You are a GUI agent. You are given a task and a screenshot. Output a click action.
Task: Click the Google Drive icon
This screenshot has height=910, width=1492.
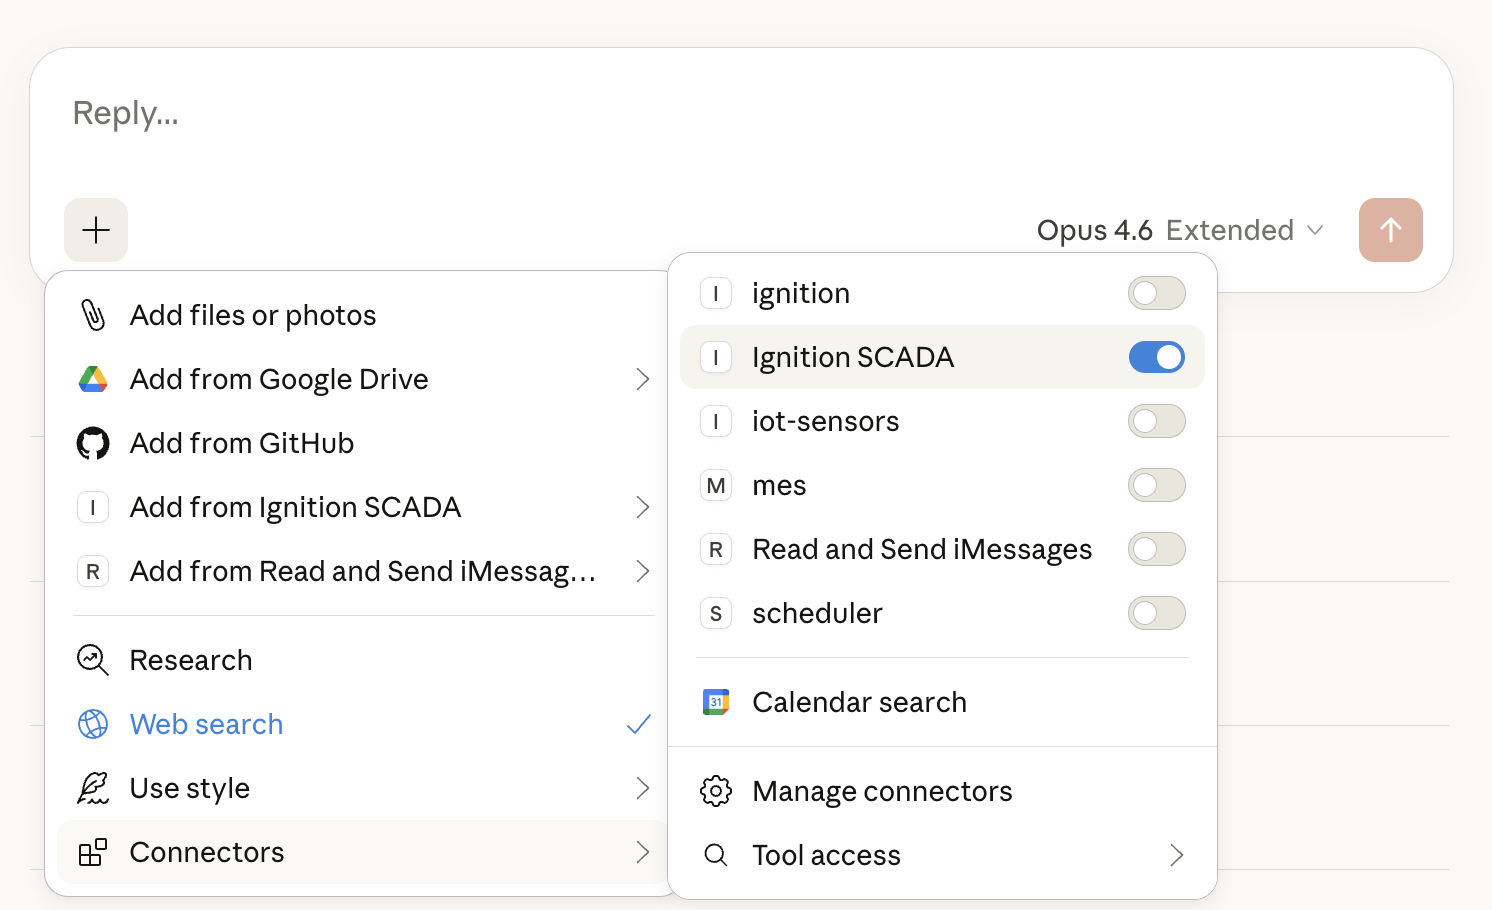click(93, 379)
